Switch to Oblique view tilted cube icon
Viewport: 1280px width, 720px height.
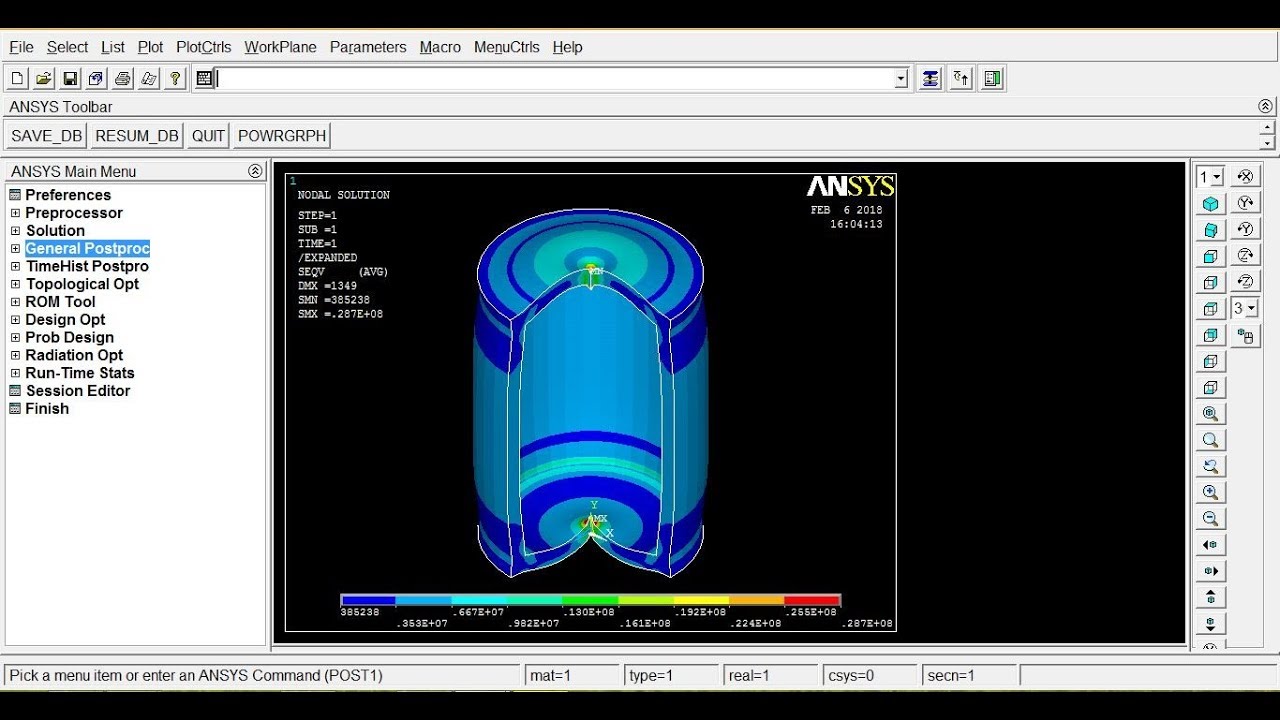[1211, 230]
